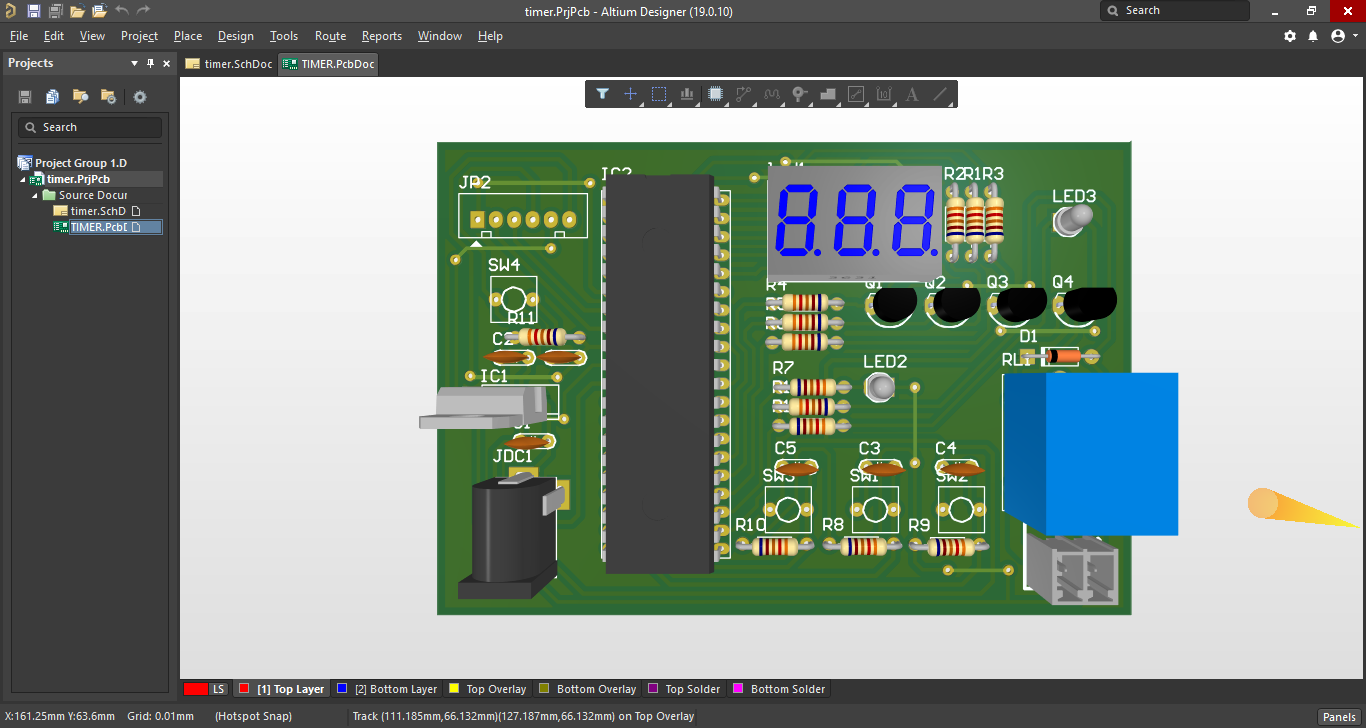Click the Save All Documents icon in title bar

point(56,11)
